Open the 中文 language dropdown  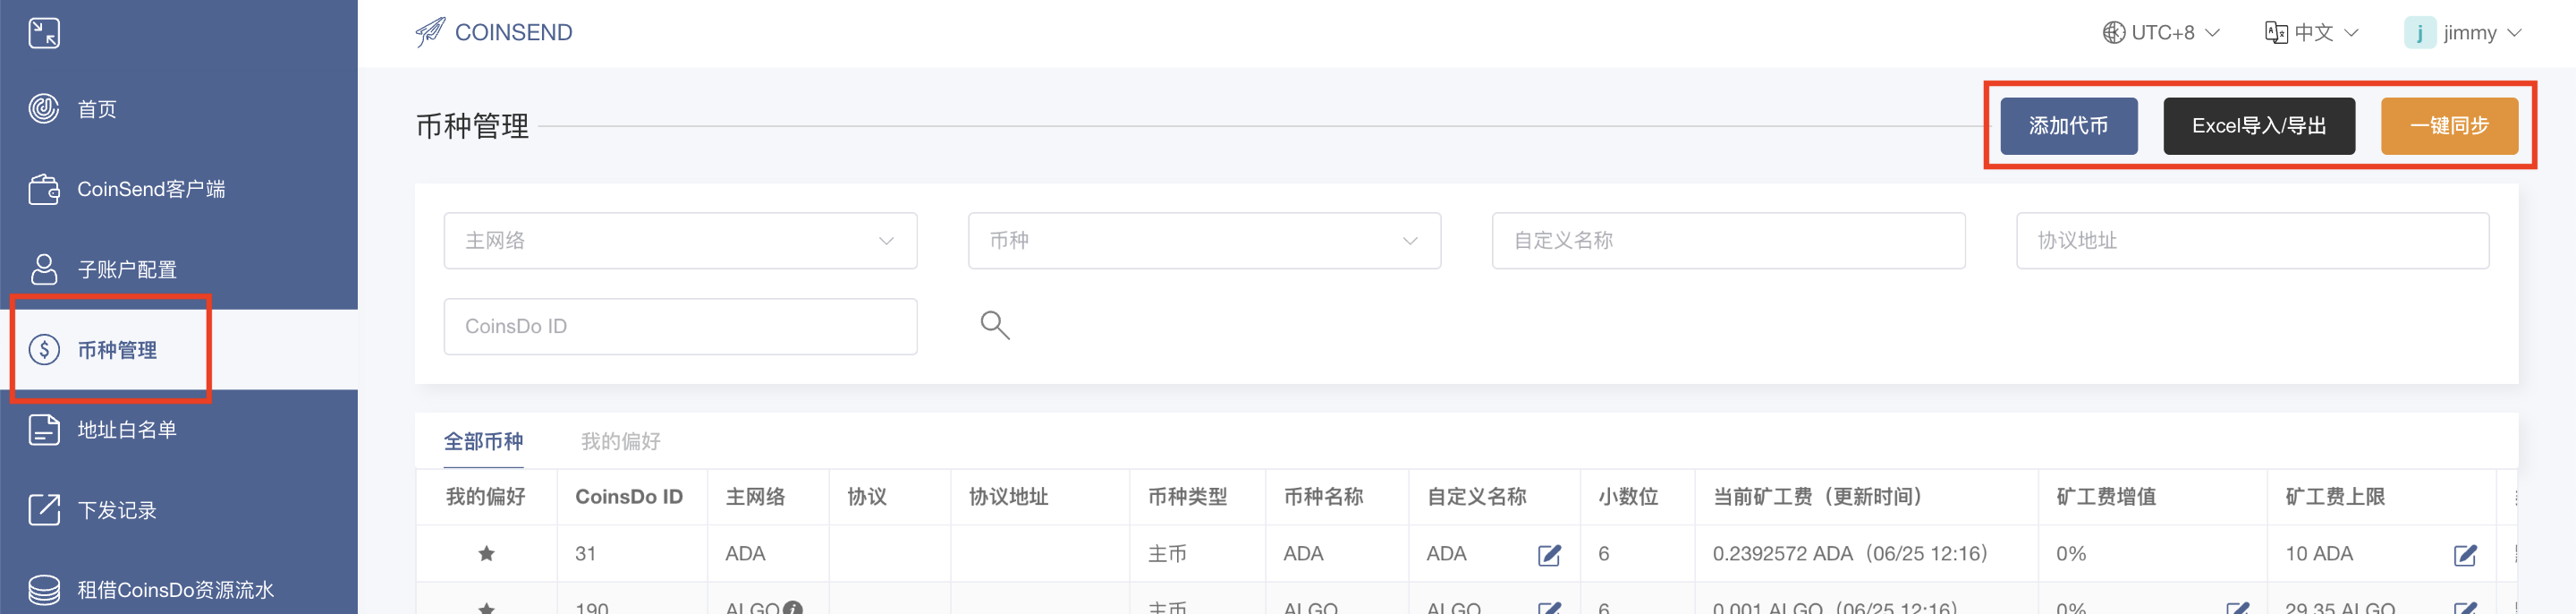(2311, 33)
